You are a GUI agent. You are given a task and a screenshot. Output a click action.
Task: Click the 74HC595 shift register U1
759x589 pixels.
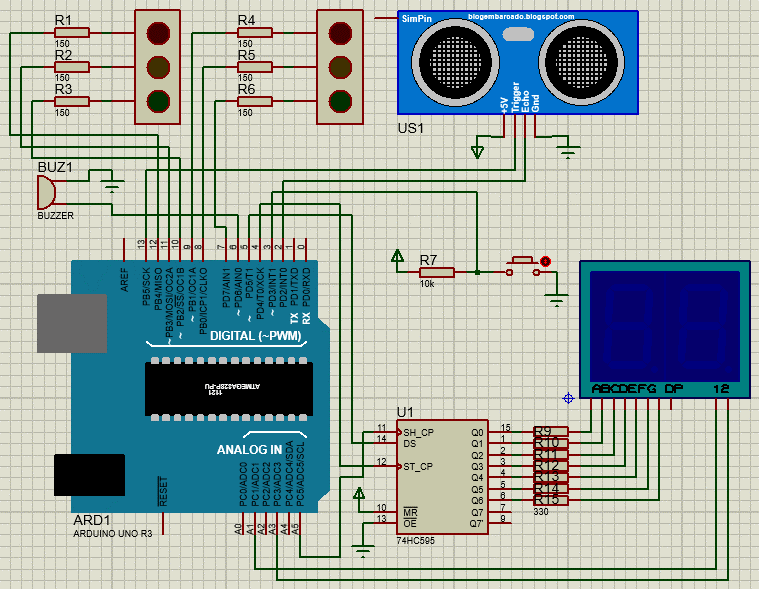[442, 477]
